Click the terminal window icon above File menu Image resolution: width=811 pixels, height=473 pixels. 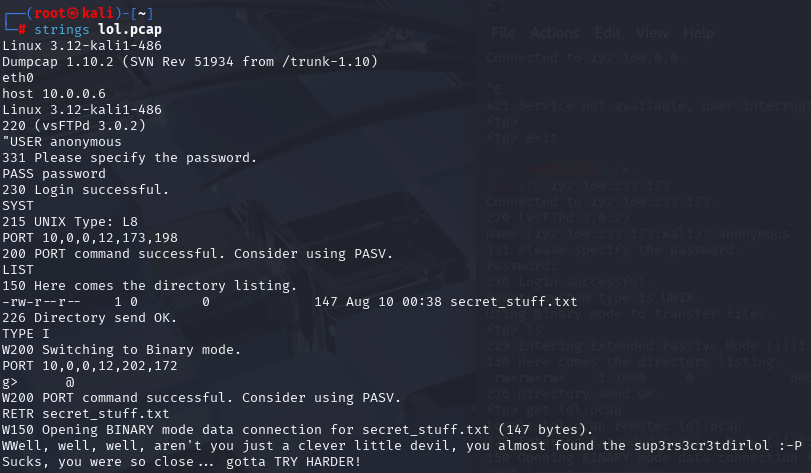(495, 7)
